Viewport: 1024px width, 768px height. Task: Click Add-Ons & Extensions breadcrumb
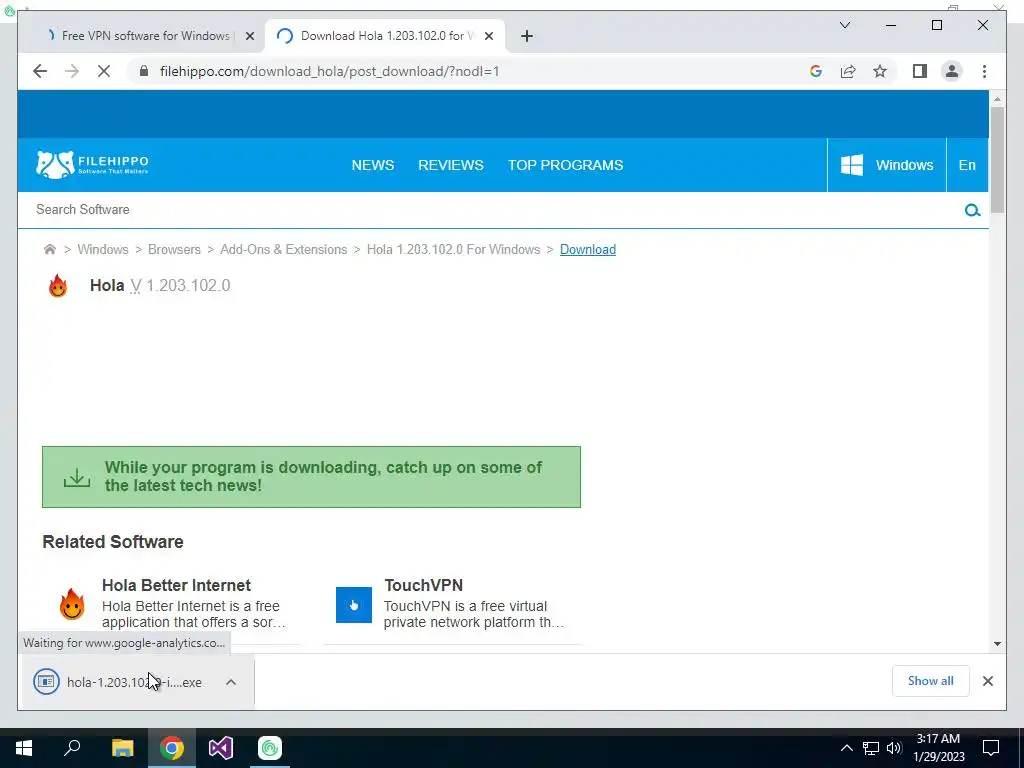(x=283, y=249)
